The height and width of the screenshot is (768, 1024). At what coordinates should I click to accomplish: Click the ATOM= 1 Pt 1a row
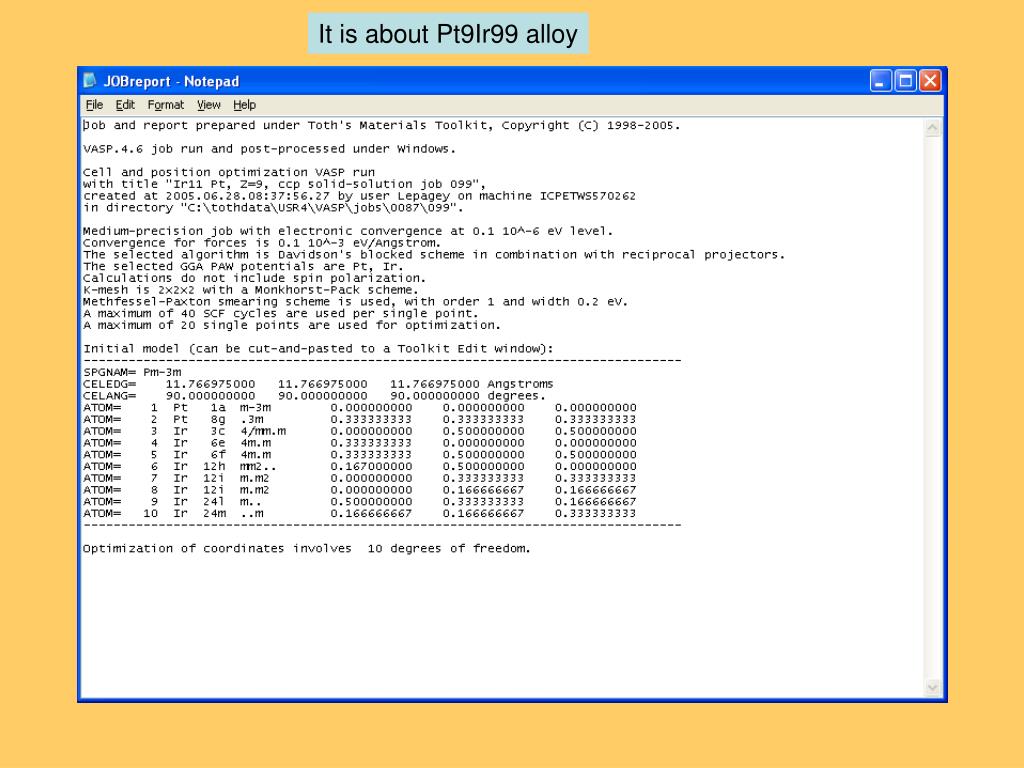(360, 408)
